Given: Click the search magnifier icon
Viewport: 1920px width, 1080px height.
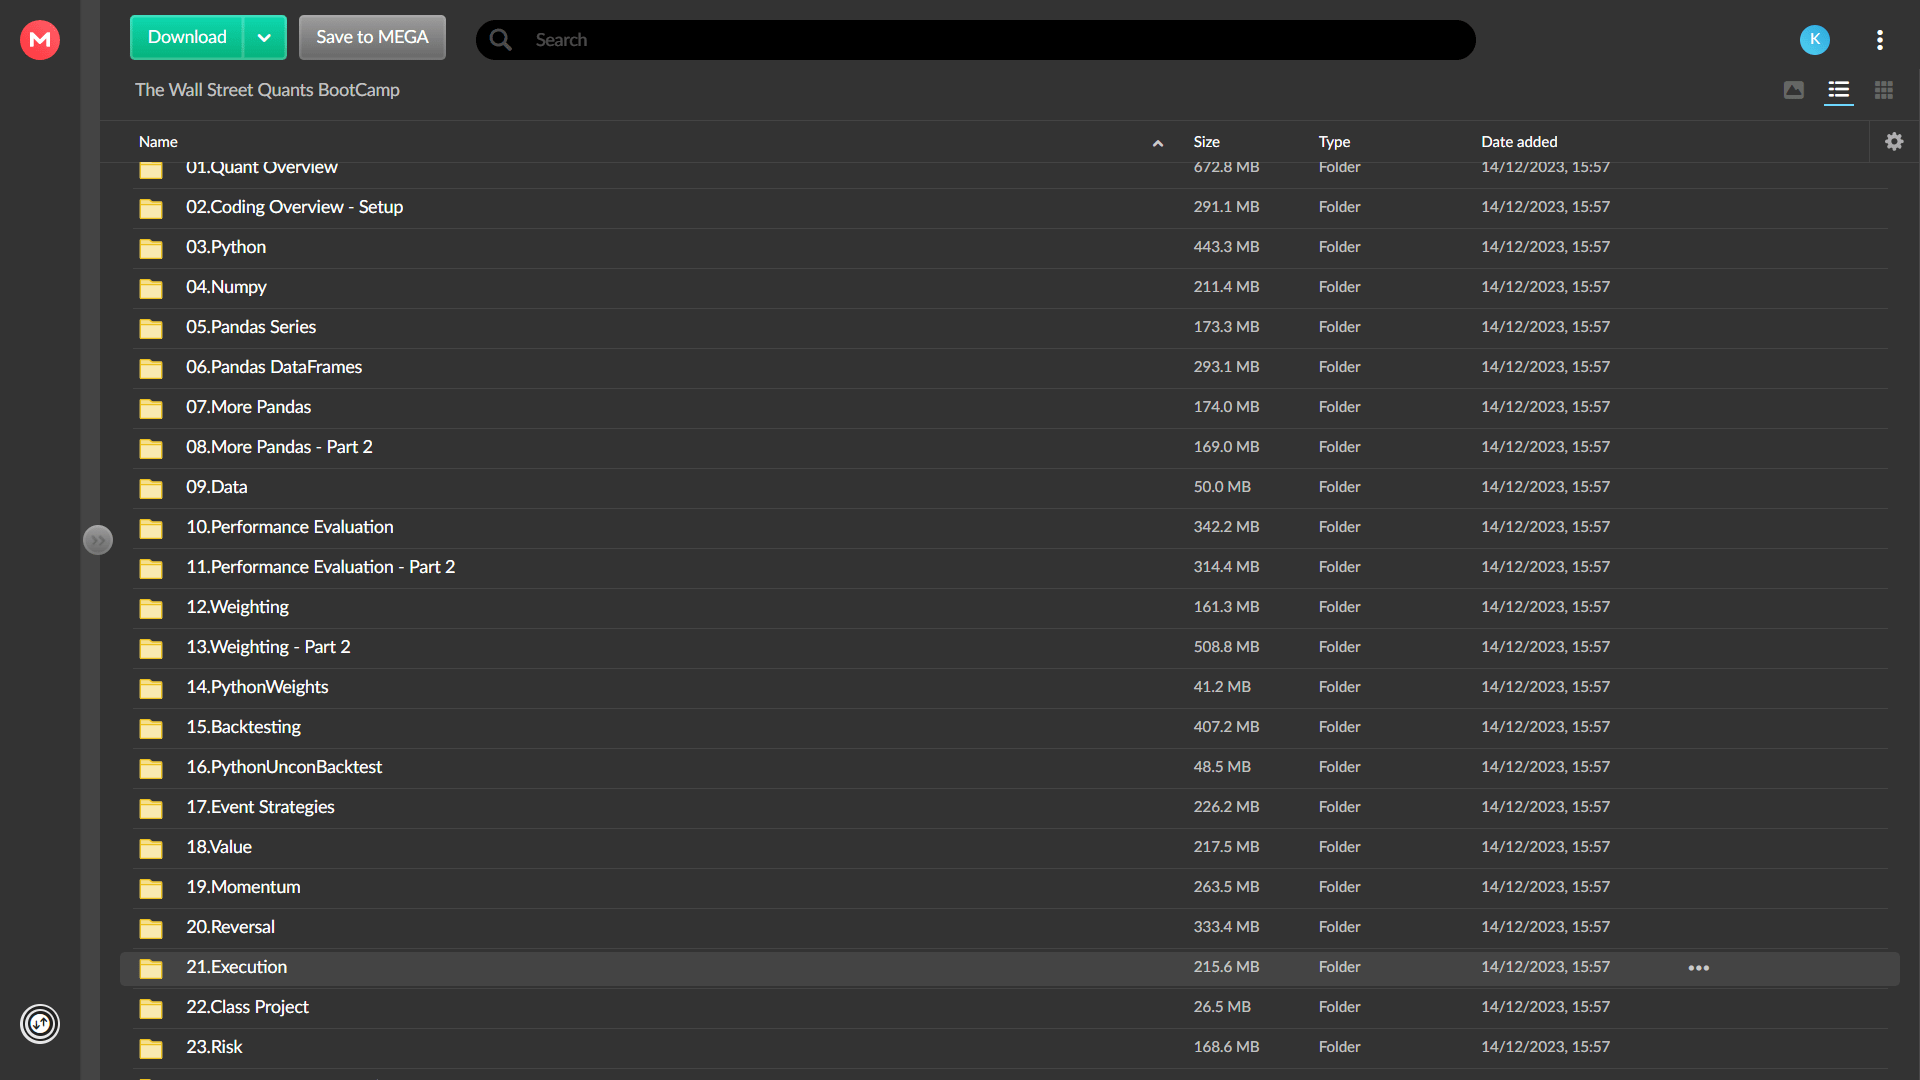Looking at the screenshot, I should pyautogui.click(x=501, y=39).
